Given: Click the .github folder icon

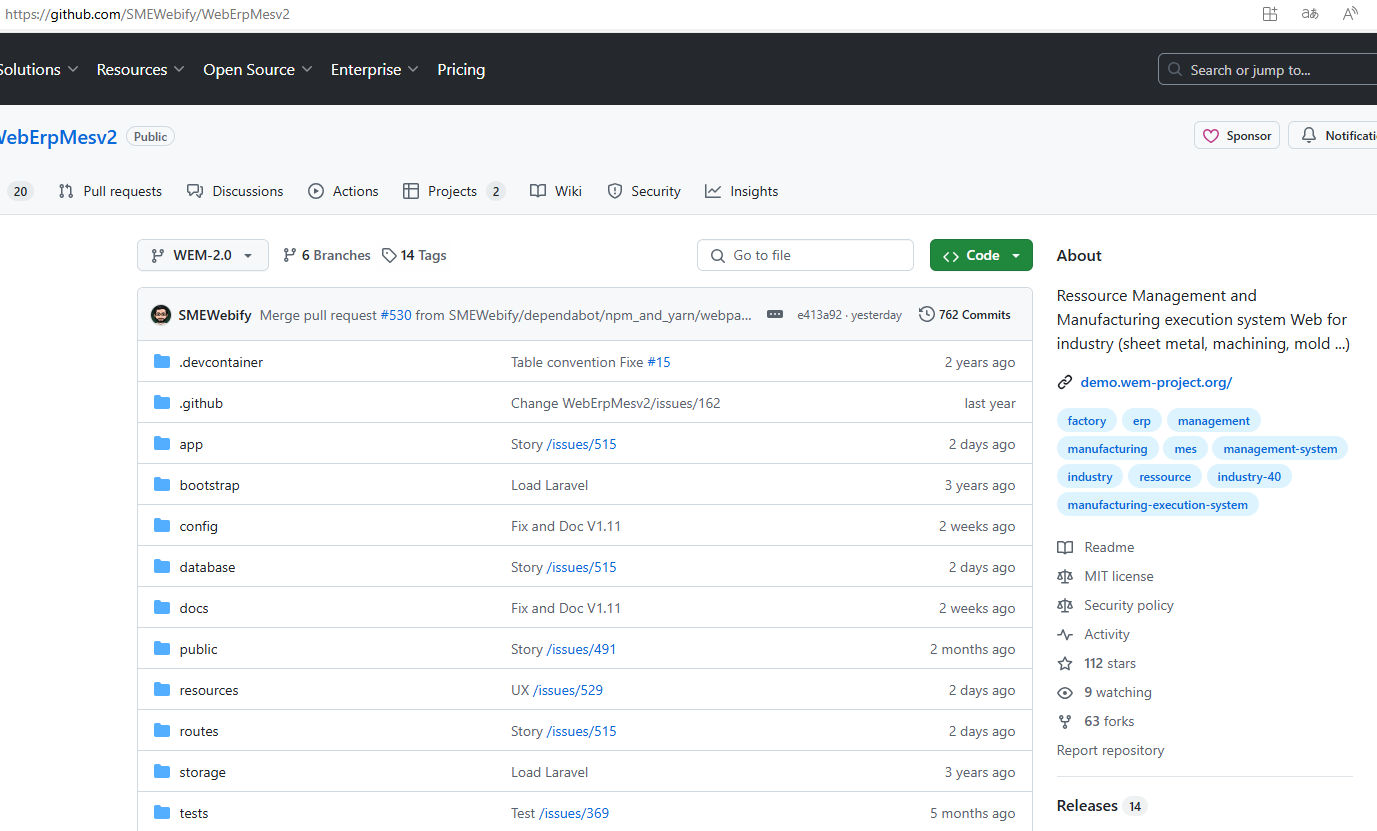Looking at the screenshot, I should pos(162,403).
